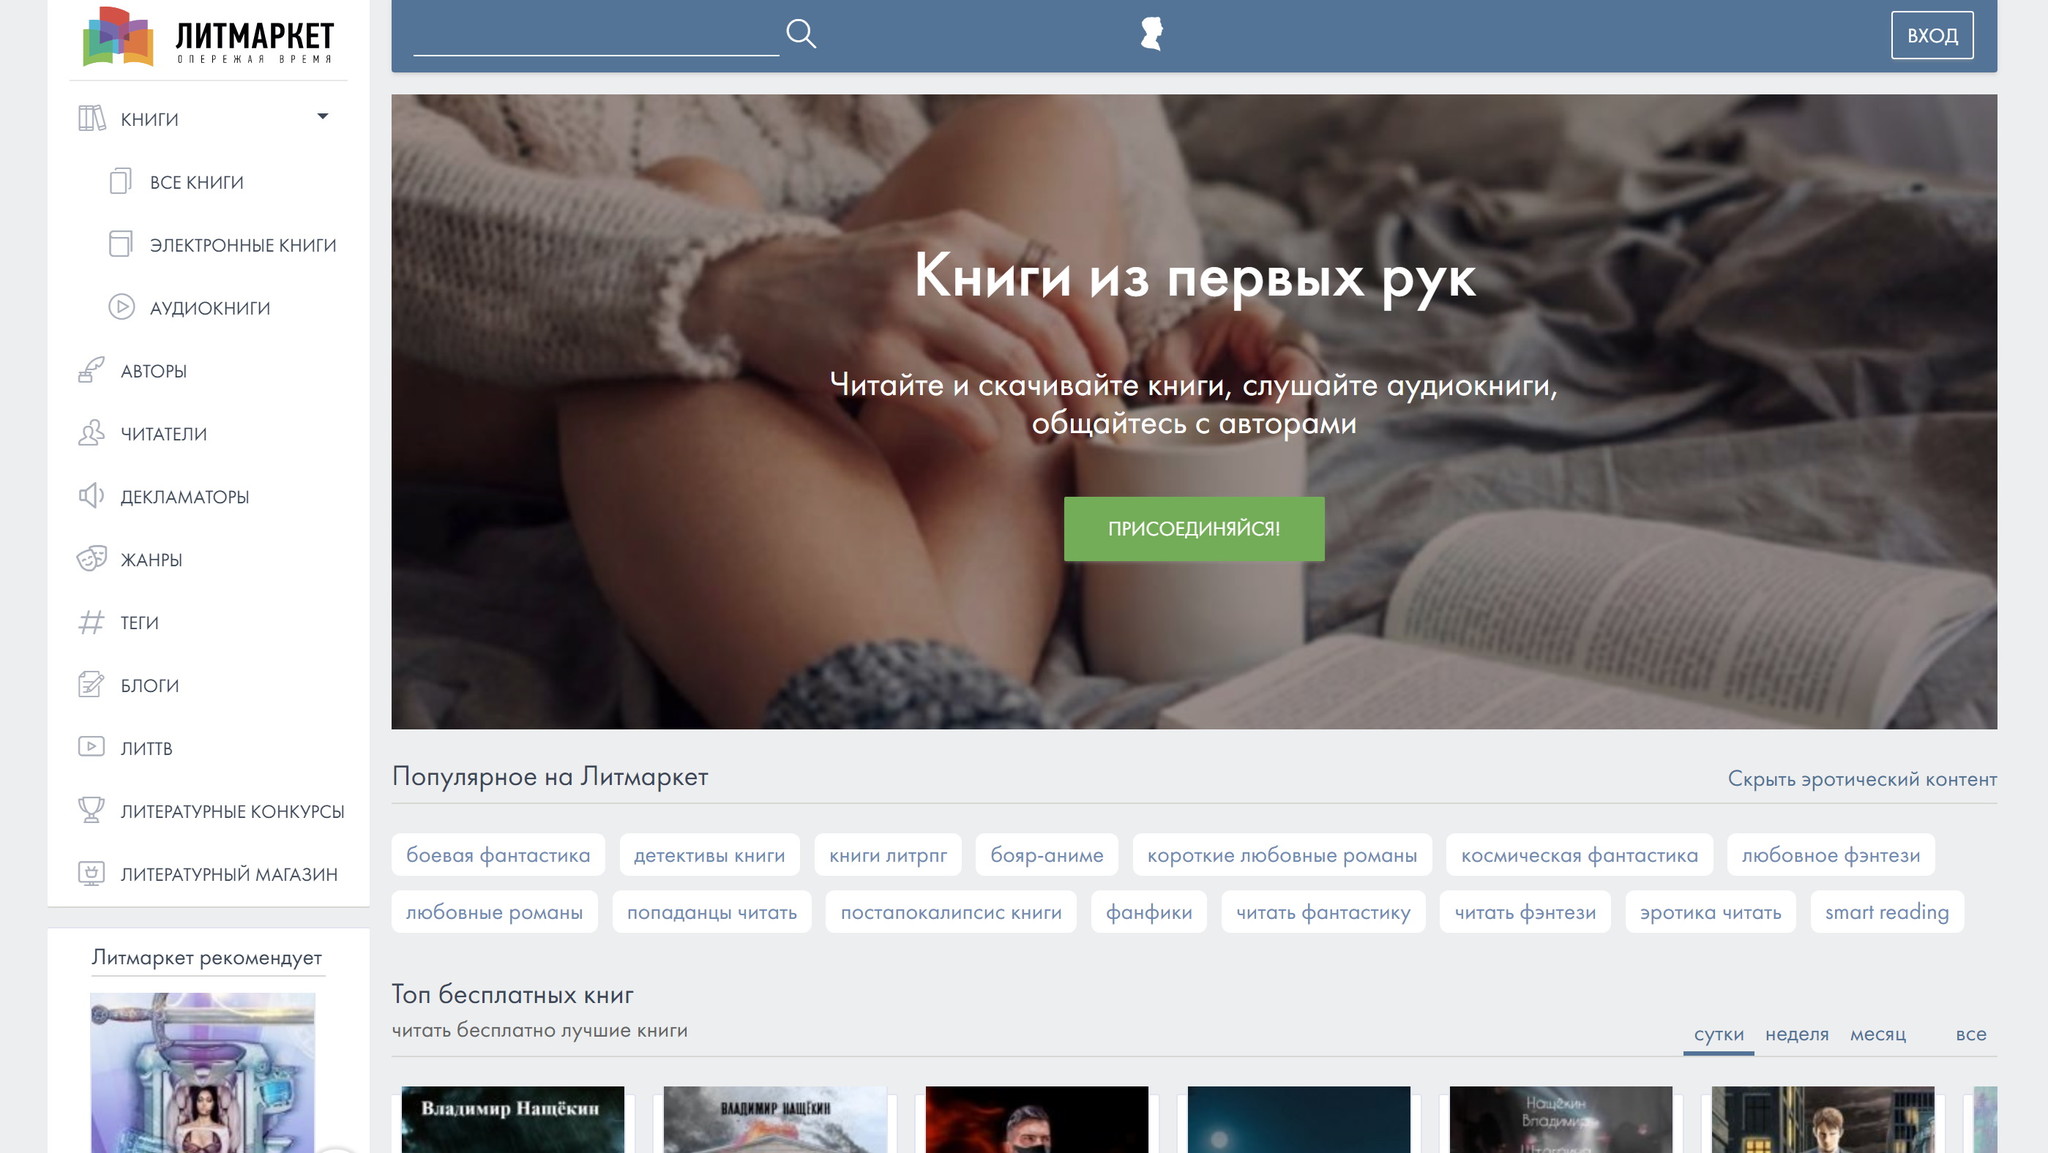The height and width of the screenshot is (1153, 2048).
Task: Click the Litmarket logo
Action: (x=208, y=37)
